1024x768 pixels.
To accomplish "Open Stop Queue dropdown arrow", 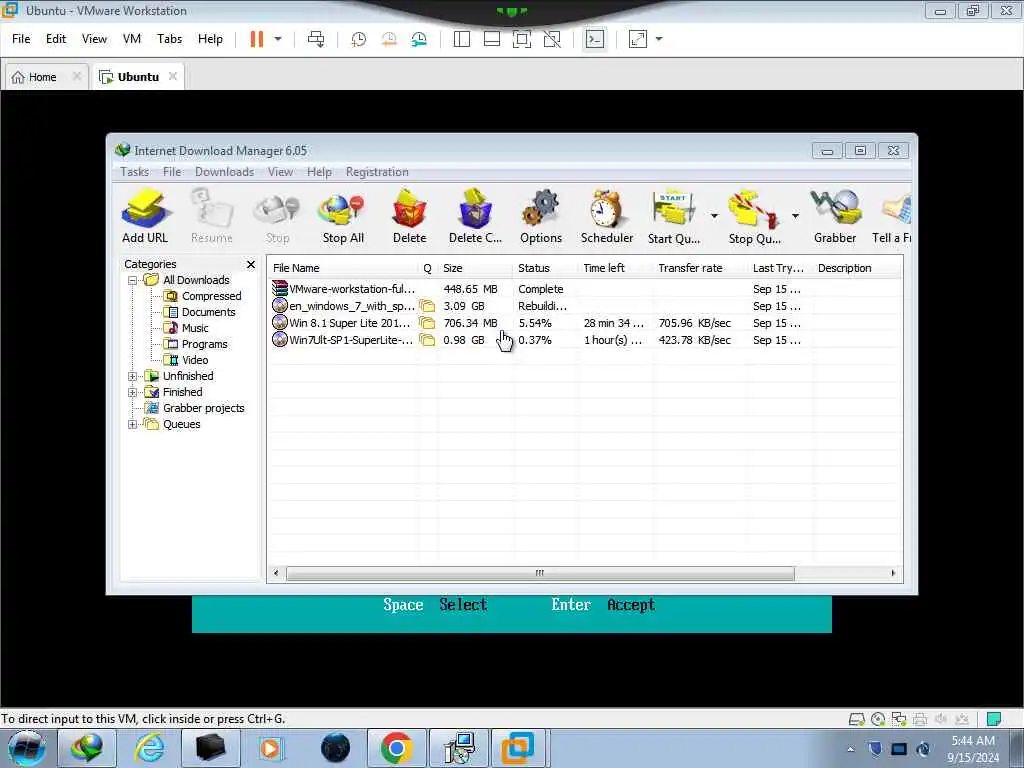I will coord(795,216).
